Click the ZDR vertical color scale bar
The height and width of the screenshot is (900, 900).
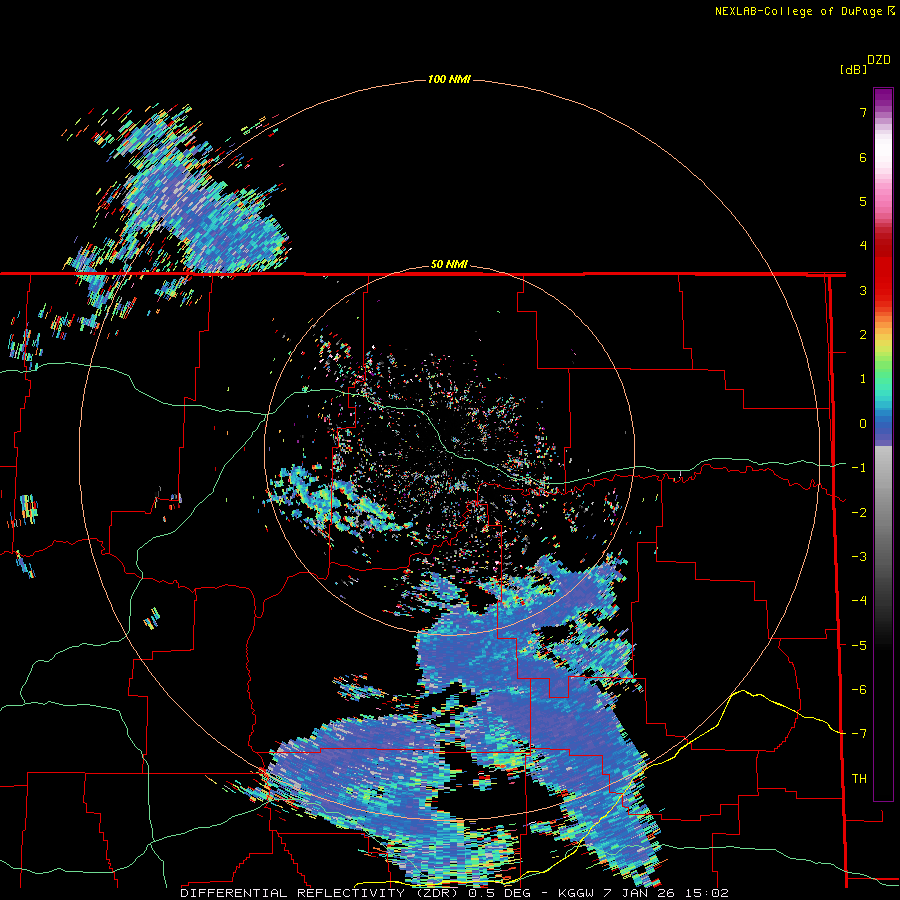pos(883,444)
